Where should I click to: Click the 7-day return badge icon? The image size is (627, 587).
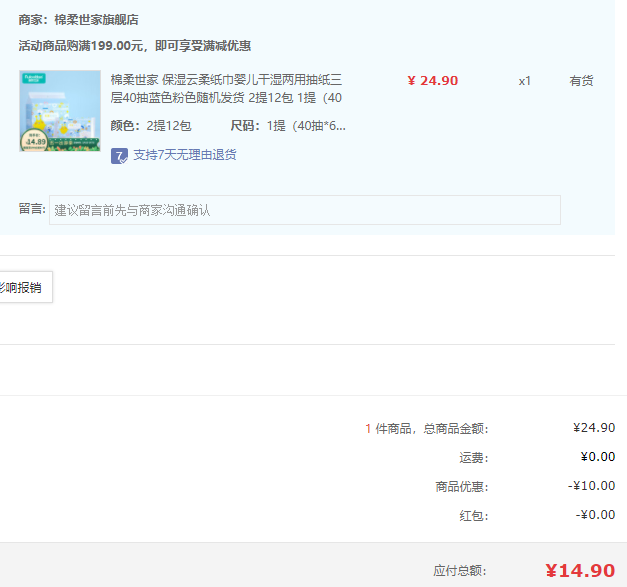point(119,156)
